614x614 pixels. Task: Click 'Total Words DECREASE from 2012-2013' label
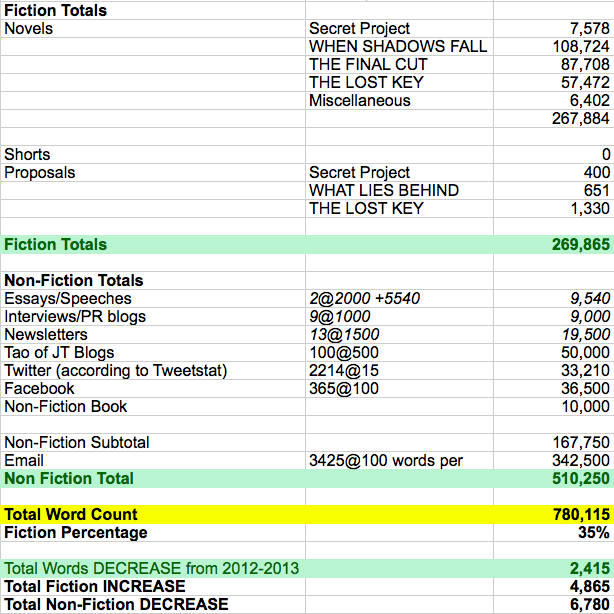[x=152, y=569]
